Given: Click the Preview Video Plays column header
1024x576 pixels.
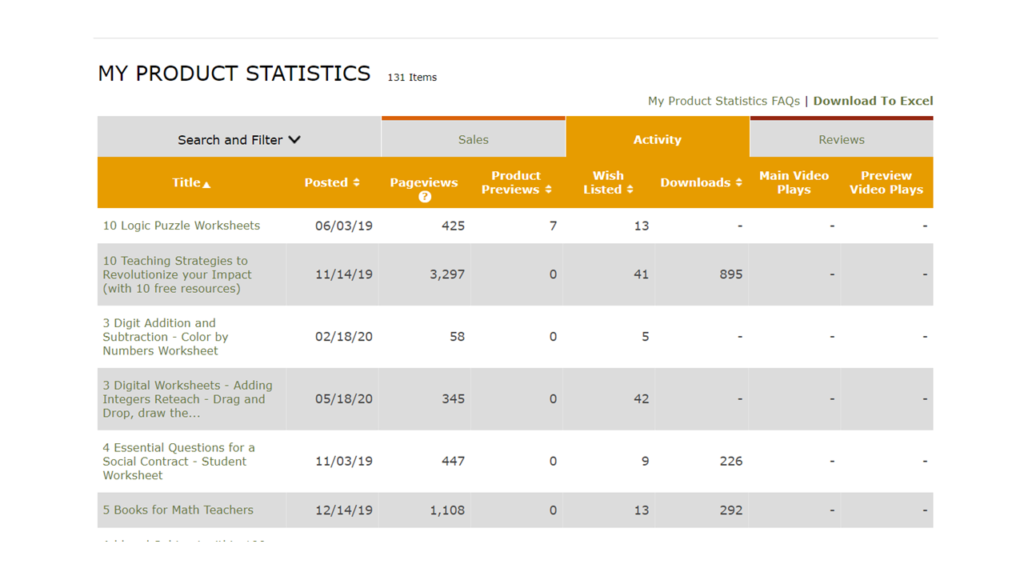Looking at the screenshot, I should coord(886,183).
